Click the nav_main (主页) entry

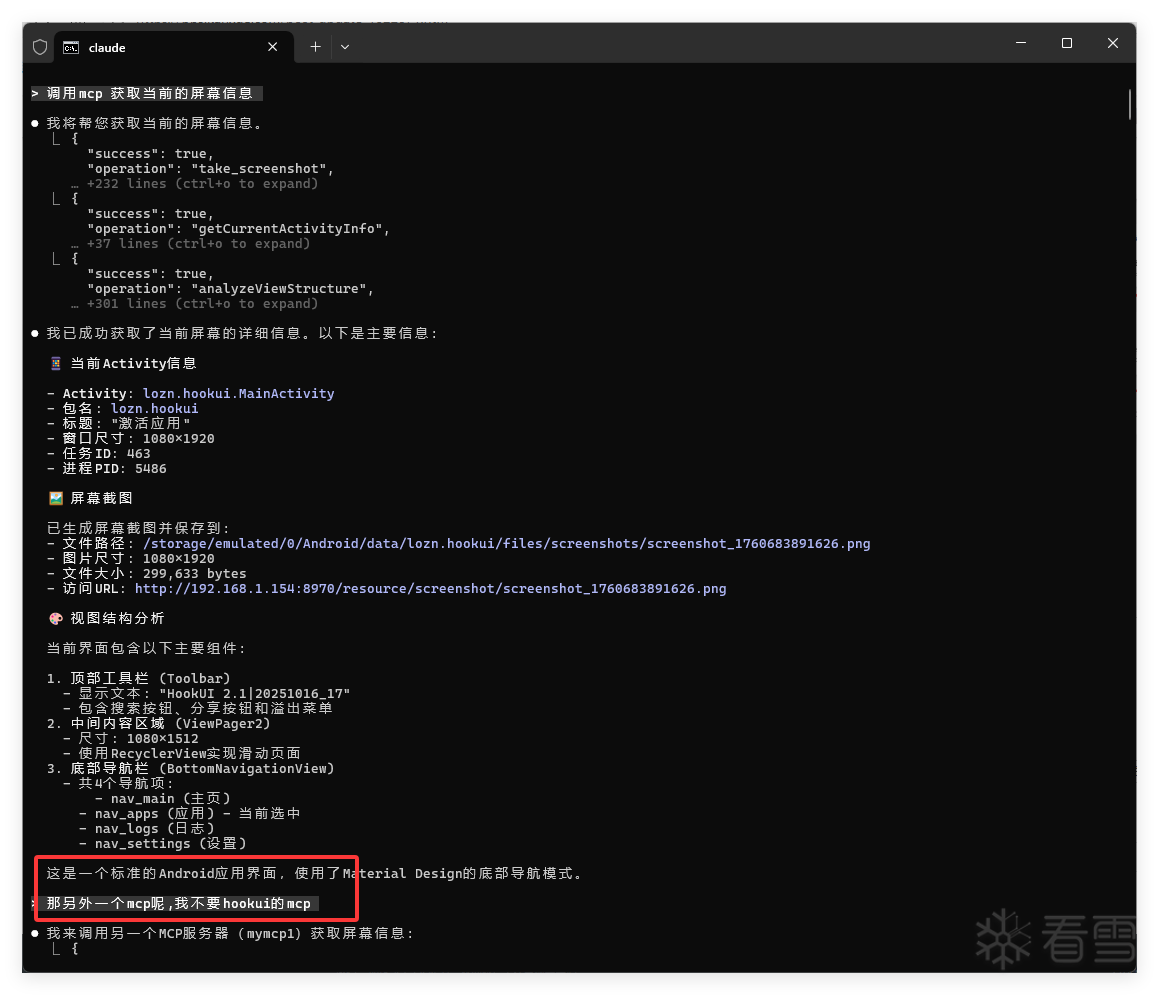(163, 798)
